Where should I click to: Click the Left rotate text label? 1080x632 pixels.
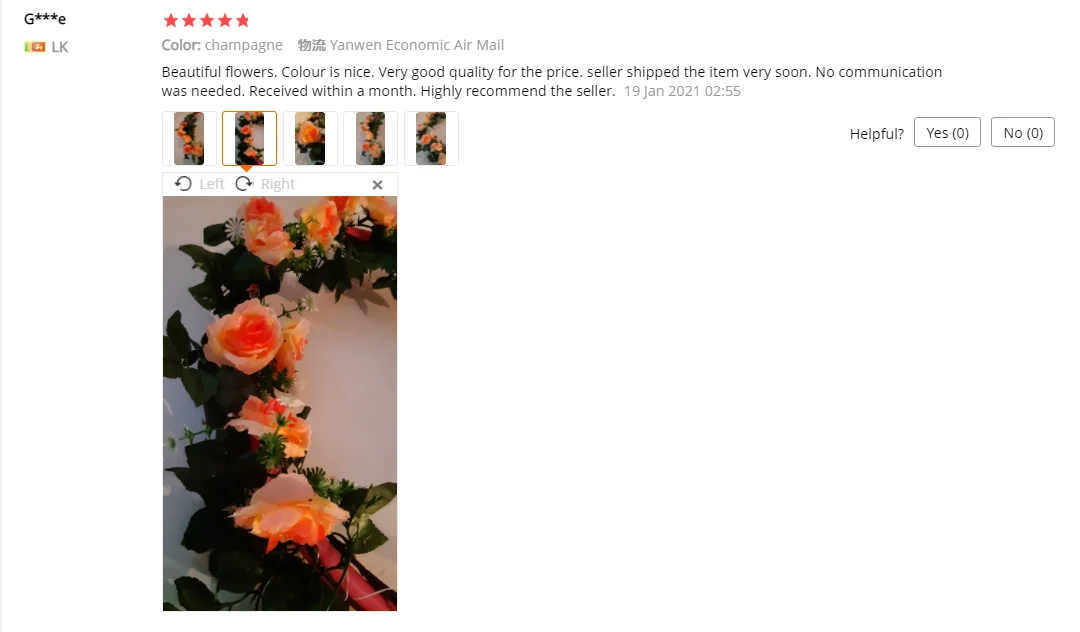click(x=211, y=184)
